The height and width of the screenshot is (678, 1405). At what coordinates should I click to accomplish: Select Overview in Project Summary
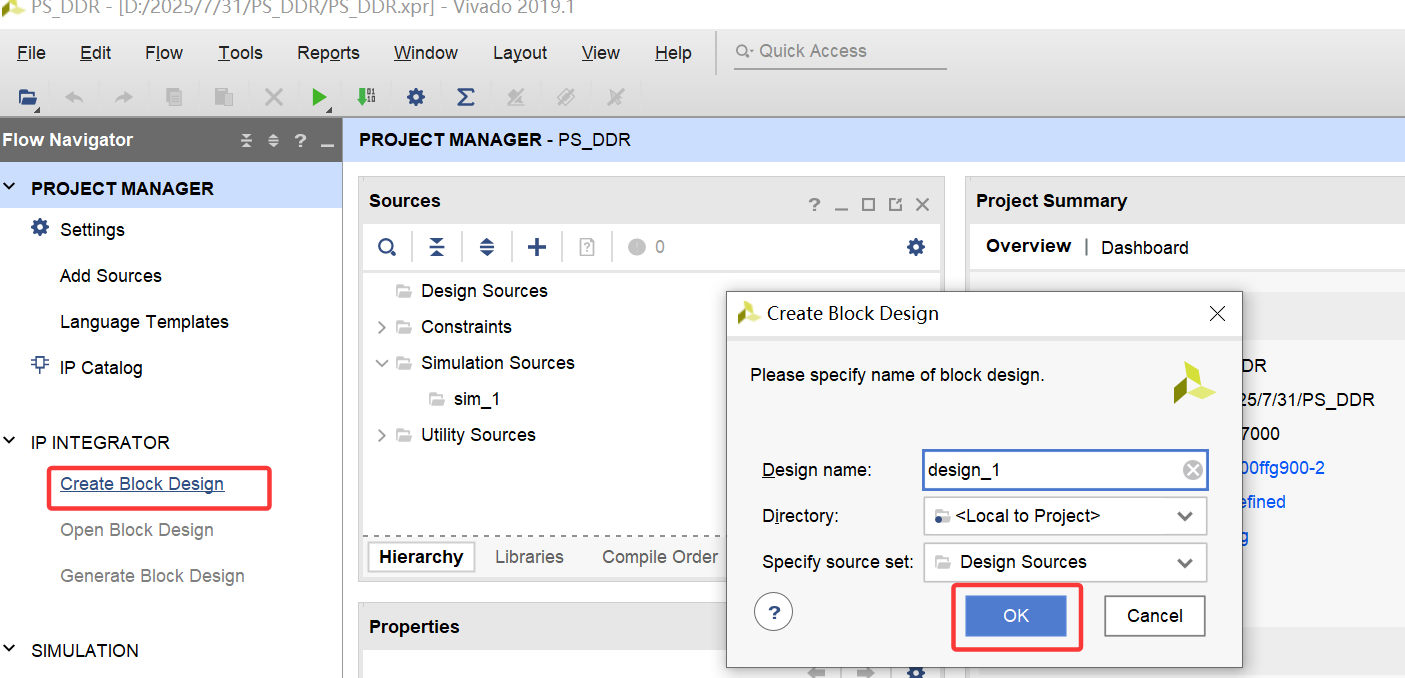[x=1028, y=246]
